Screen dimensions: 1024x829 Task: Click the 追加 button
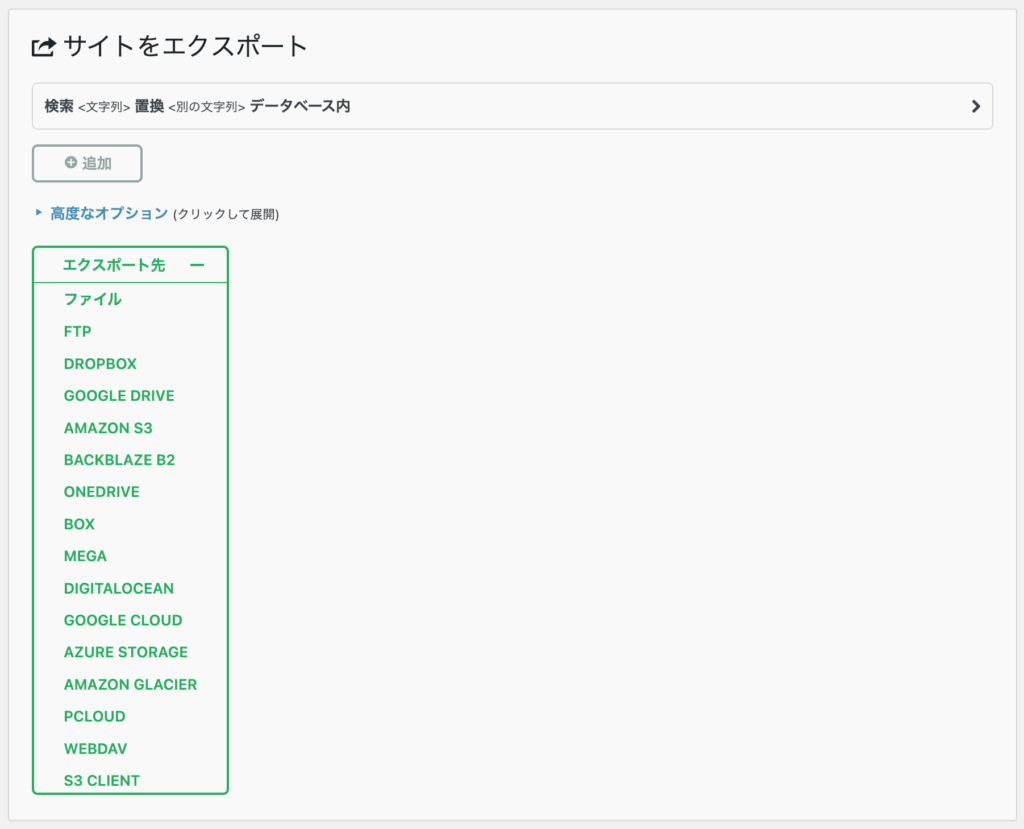coord(87,163)
